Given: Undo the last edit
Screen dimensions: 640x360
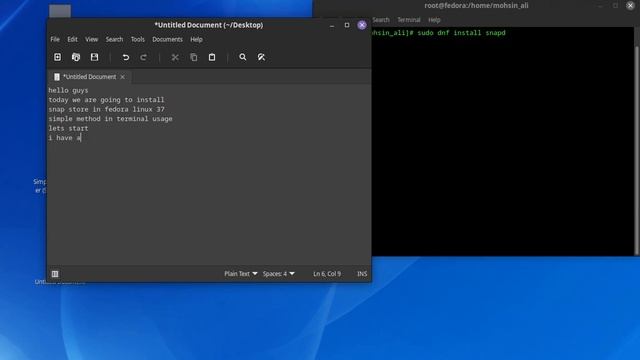Looking at the screenshot, I should coord(126,58).
